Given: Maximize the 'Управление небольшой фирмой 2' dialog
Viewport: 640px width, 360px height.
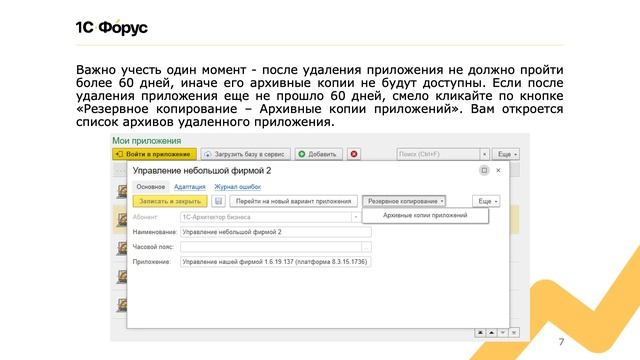Looking at the screenshot, I should (x=484, y=170).
